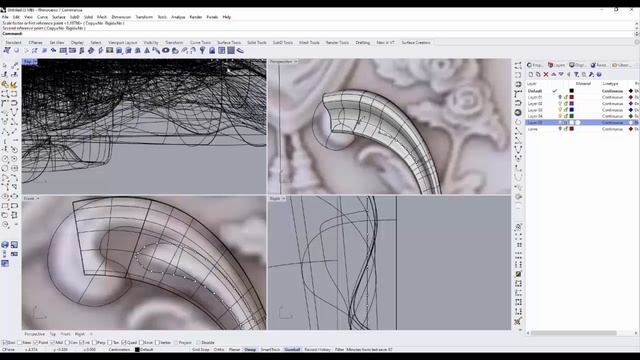Toggle Perp object snap checkbox

pos(95,343)
